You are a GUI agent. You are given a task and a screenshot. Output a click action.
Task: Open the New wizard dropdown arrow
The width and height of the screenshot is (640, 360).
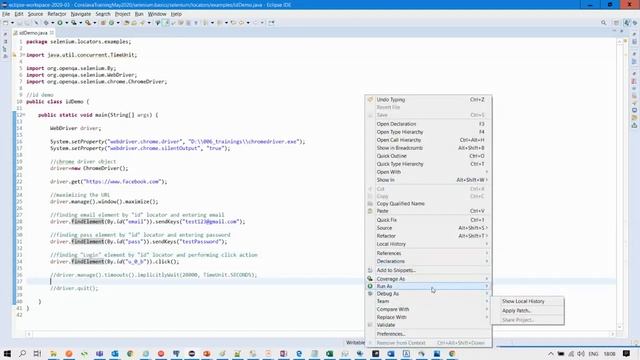(12, 23)
